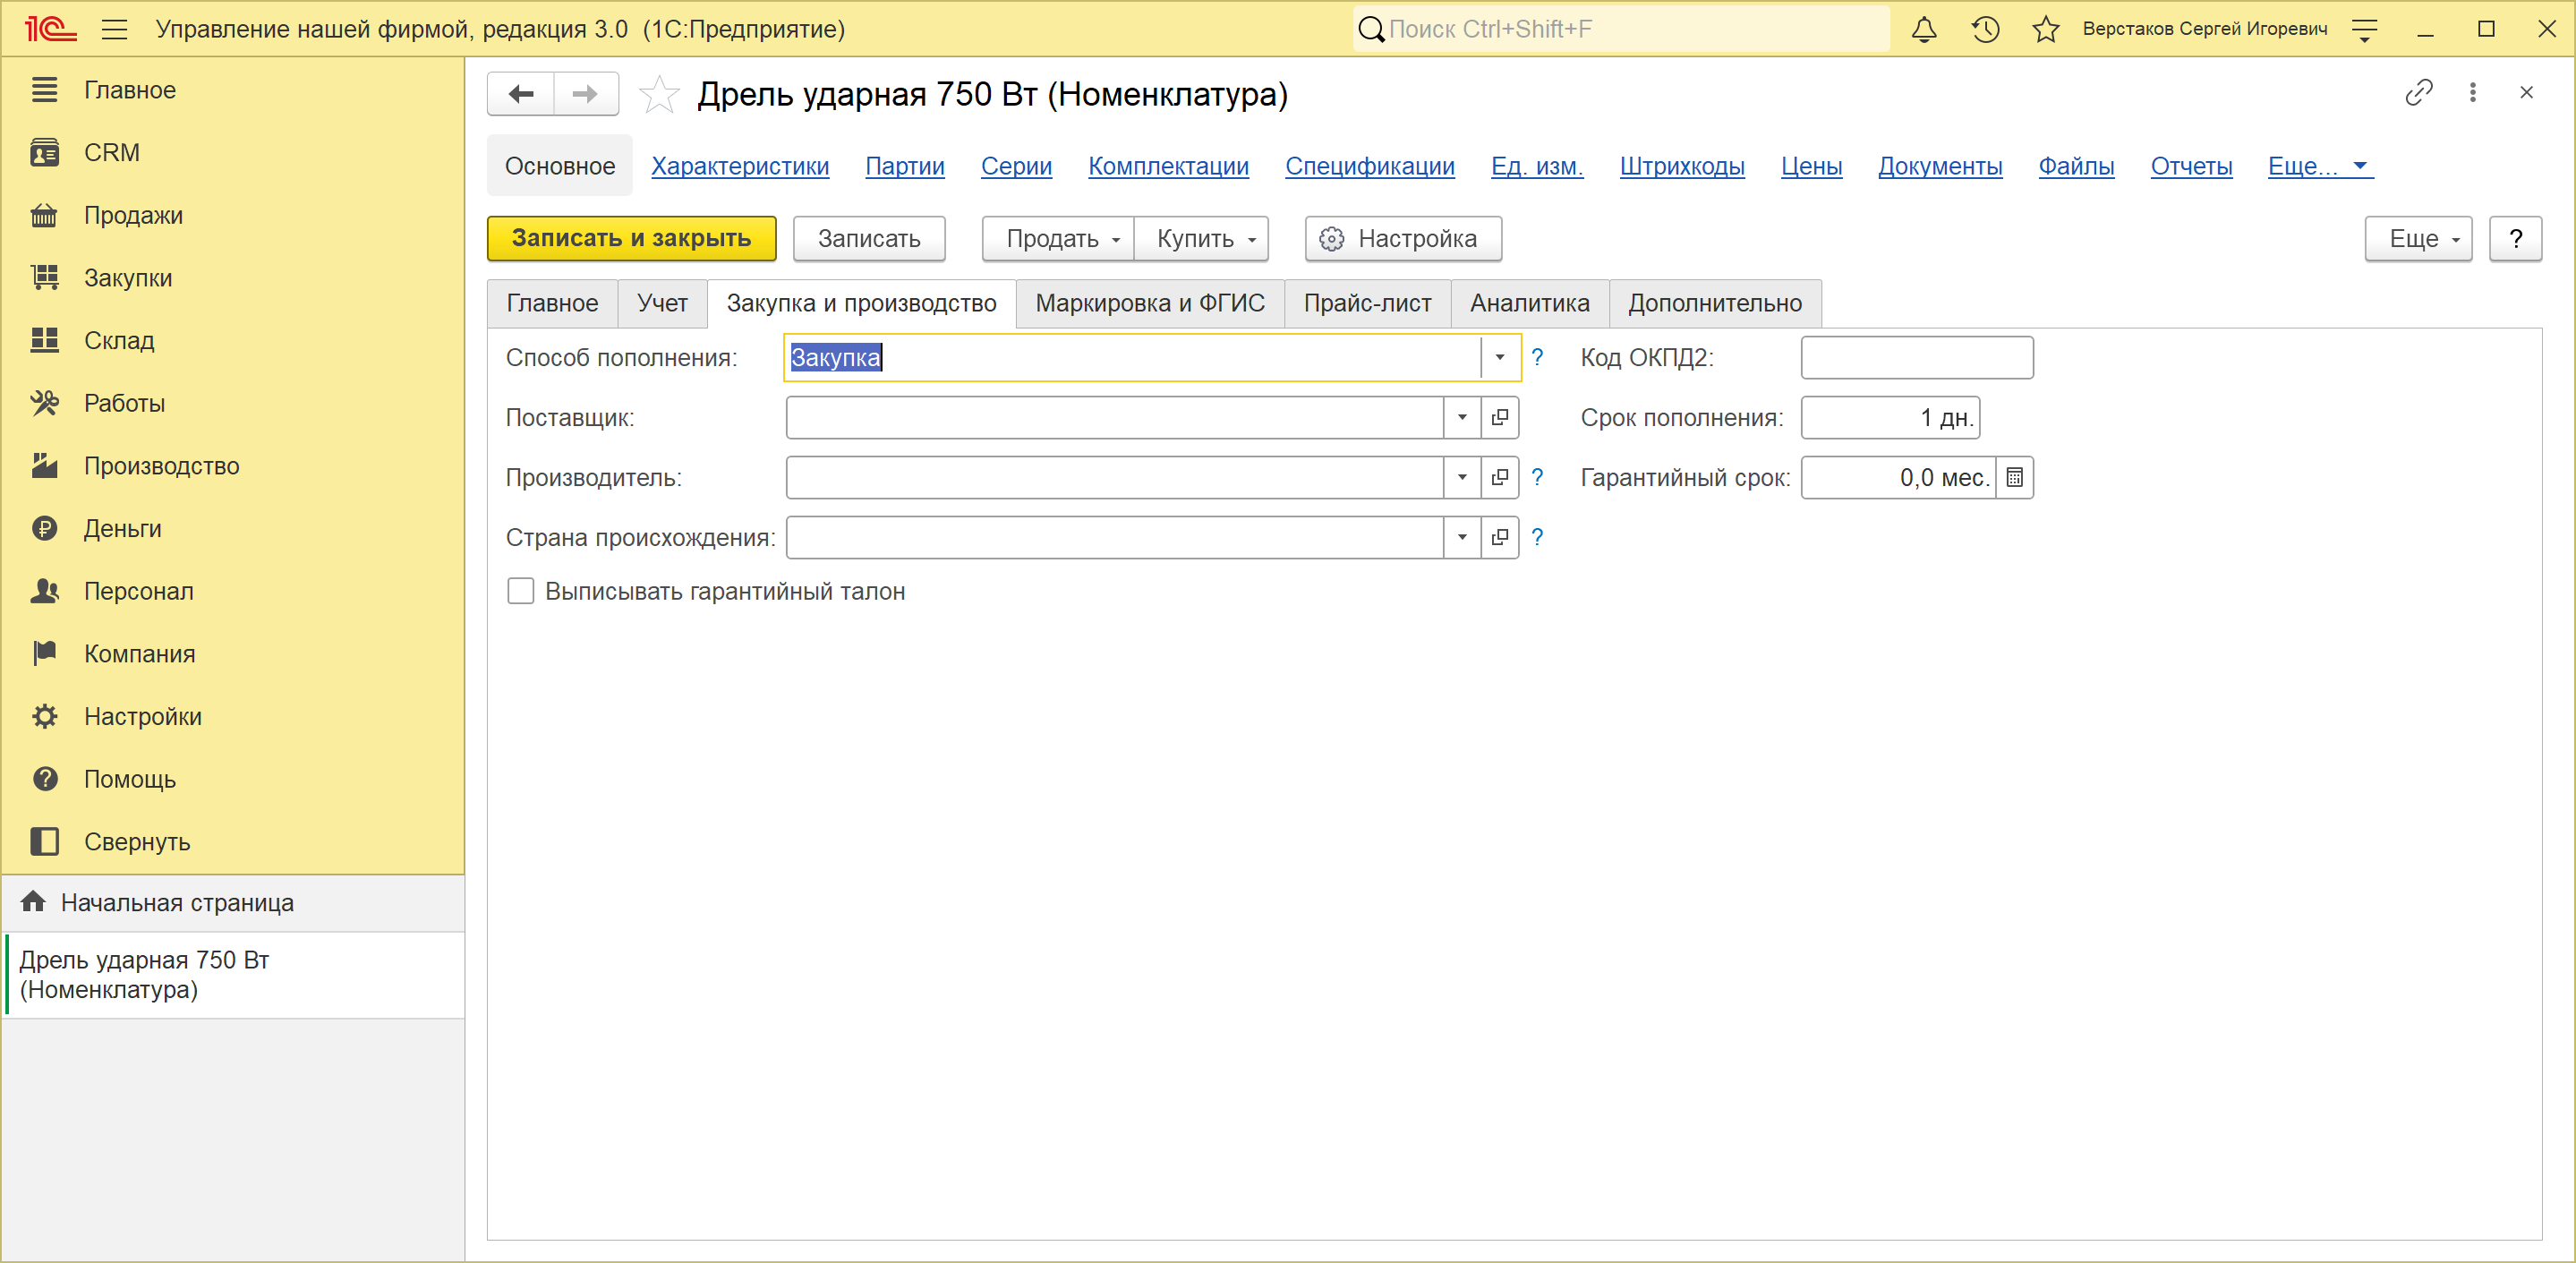2576x1263 pixels.
Task: Click global search field
Action: pyautogui.click(x=1621, y=29)
